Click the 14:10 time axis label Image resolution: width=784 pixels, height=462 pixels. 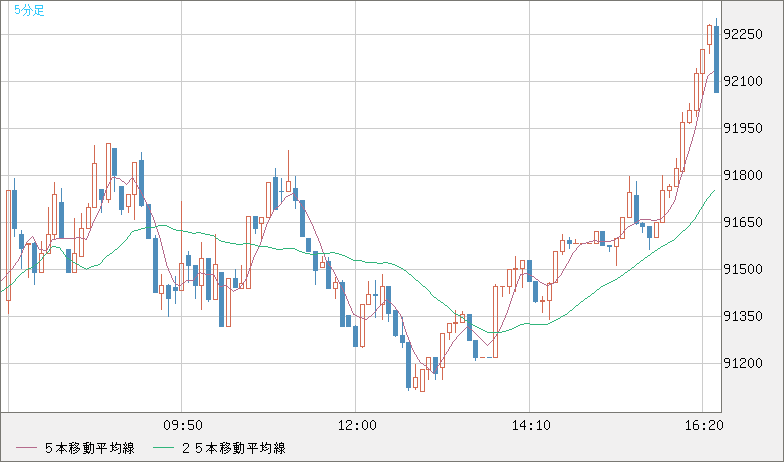(531, 426)
